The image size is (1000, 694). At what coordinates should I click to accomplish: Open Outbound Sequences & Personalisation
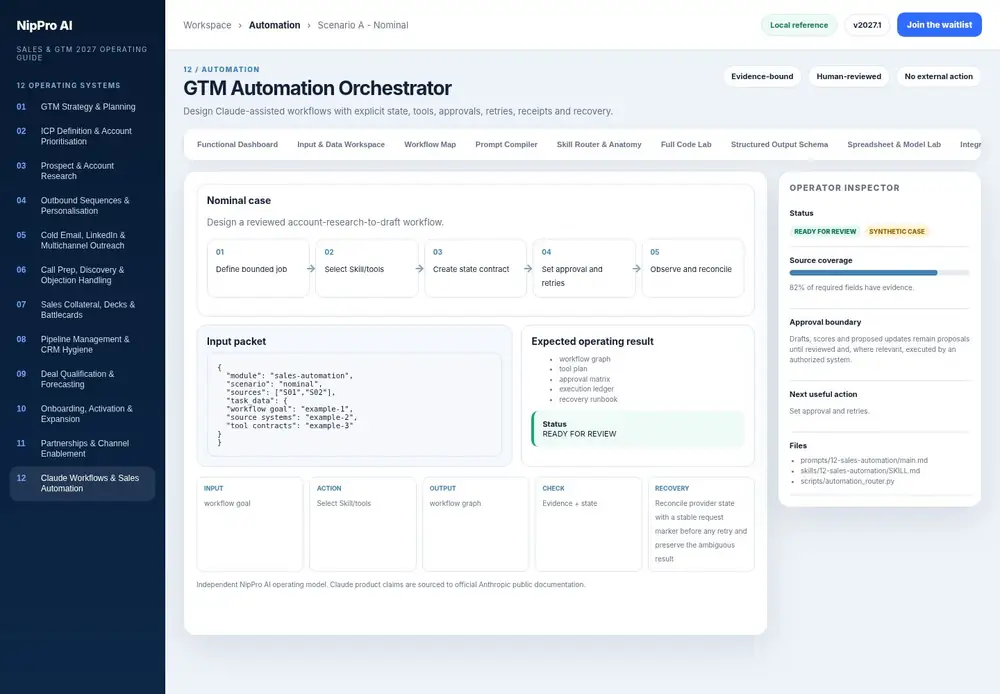(82, 205)
